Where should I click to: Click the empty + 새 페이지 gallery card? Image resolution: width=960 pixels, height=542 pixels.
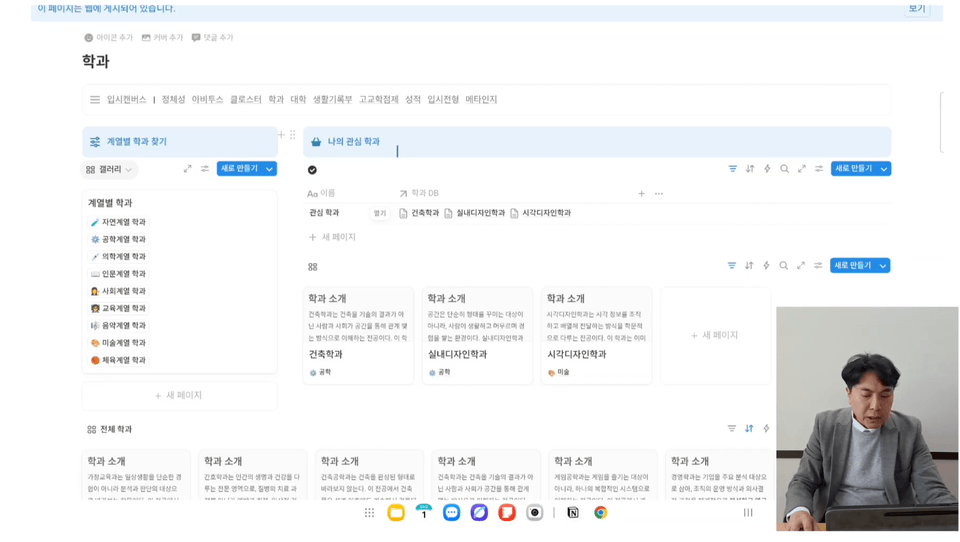[x=715, y=336]
